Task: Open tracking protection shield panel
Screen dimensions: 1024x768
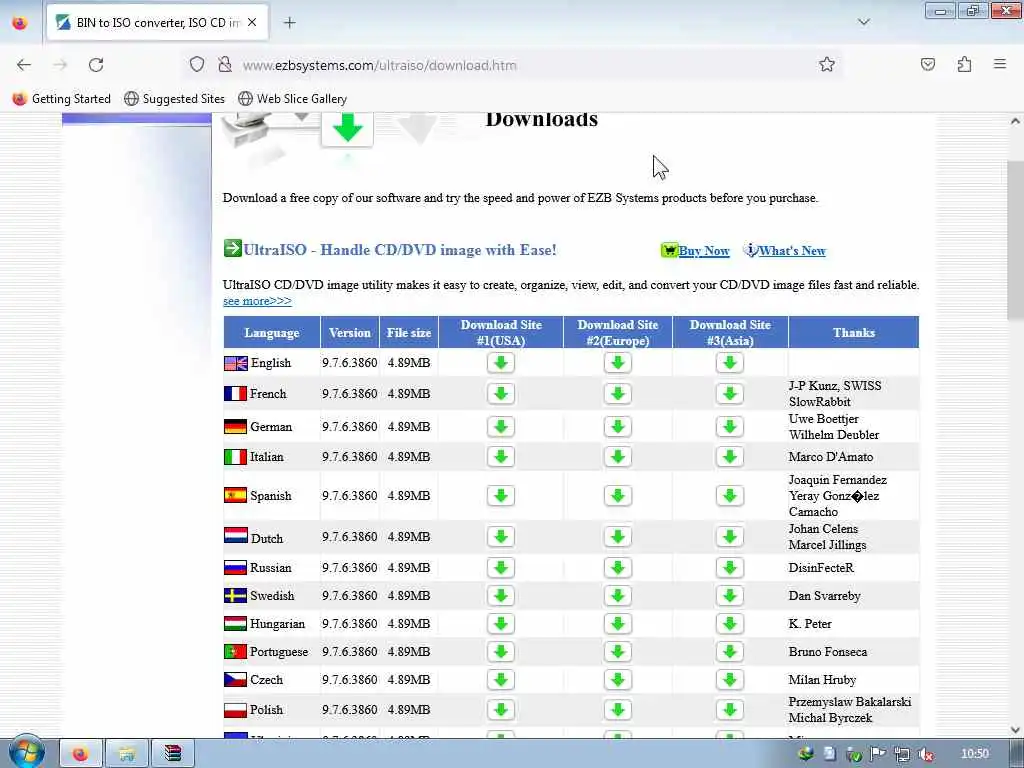Action: click(x=197, y=65)
